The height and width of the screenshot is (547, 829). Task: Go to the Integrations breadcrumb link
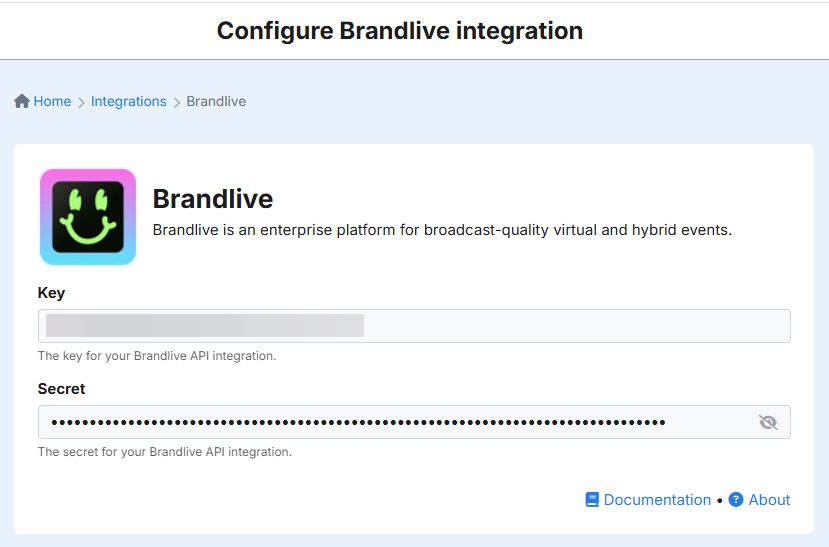128,101
